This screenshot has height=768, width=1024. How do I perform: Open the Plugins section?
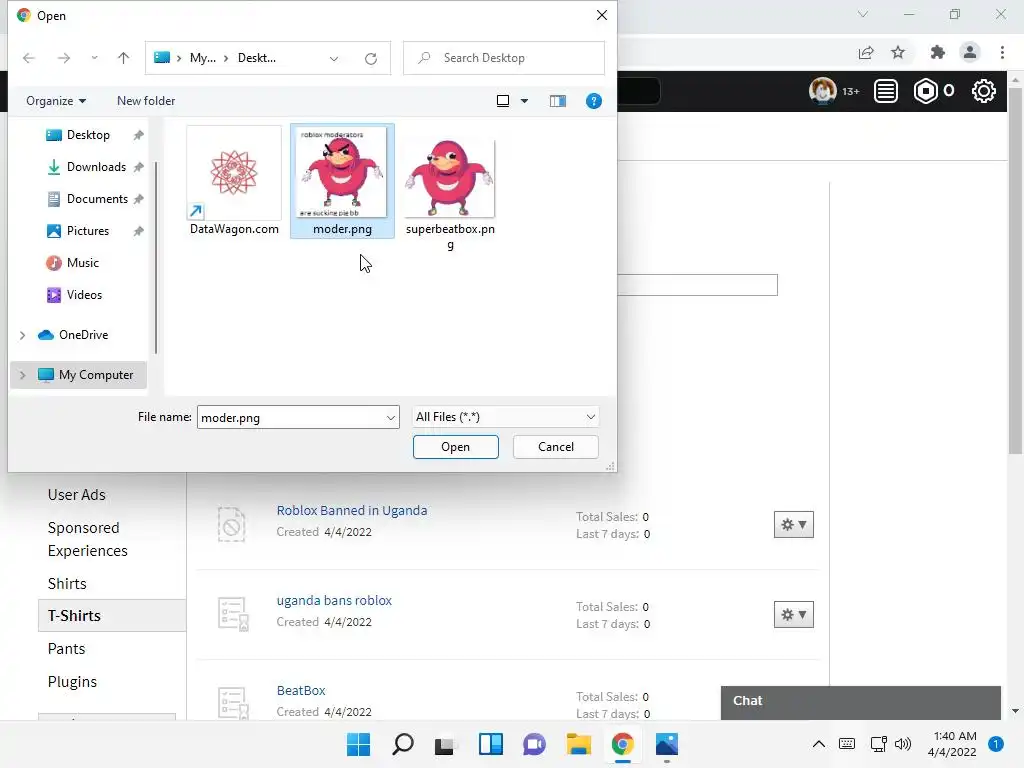click(x=72, y=682)
